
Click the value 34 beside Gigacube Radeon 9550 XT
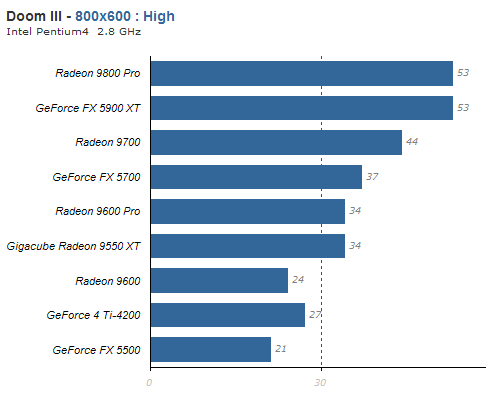[x=355, y=246]
